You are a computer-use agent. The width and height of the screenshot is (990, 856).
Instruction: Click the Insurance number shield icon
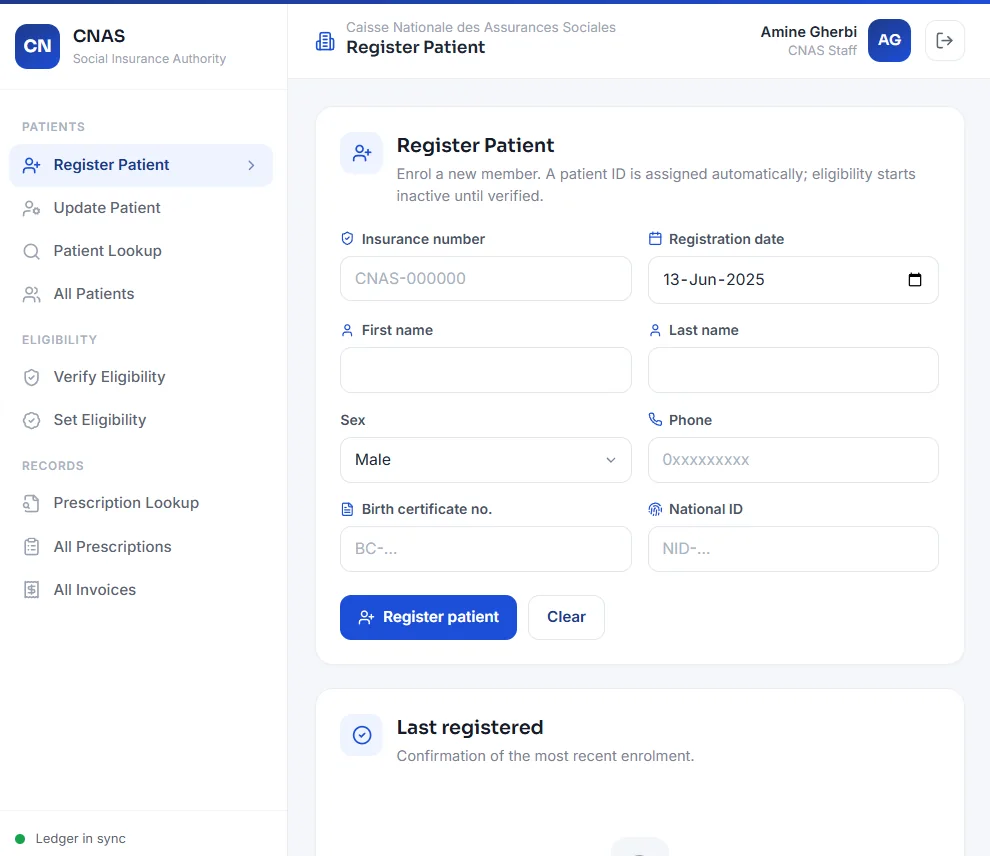(347, 239)
